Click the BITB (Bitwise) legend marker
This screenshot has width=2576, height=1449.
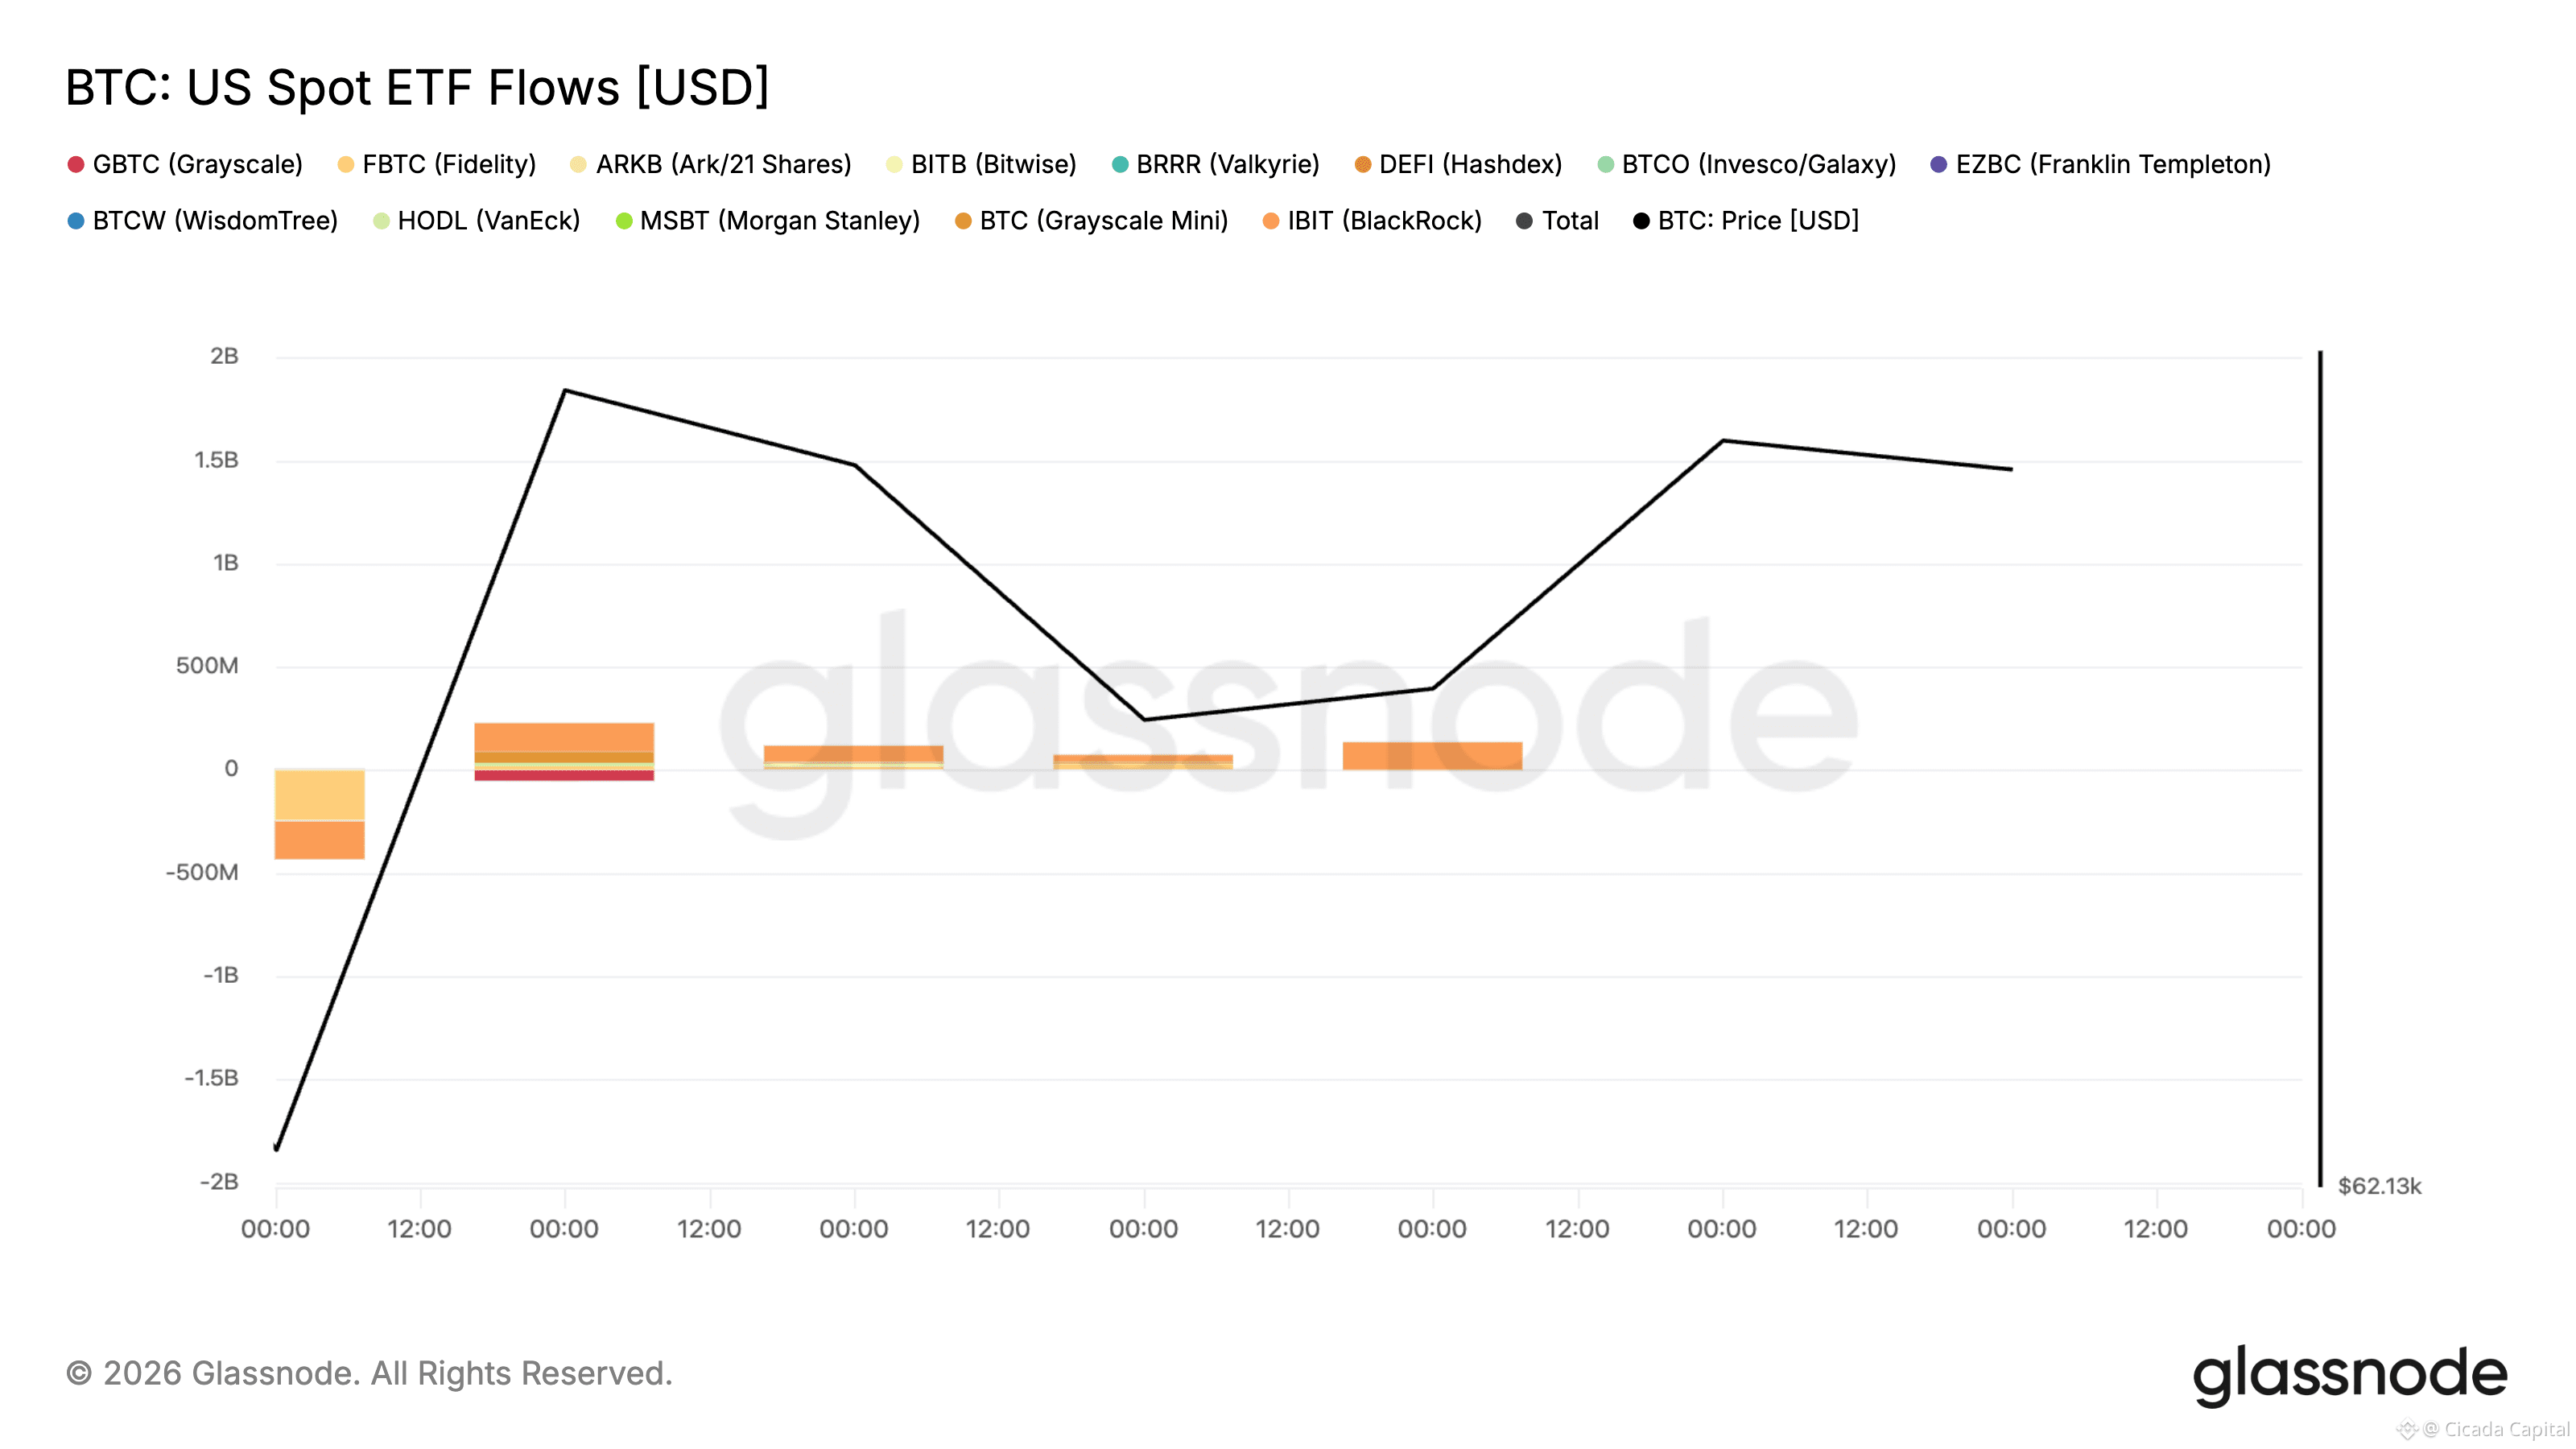point(894,165)
